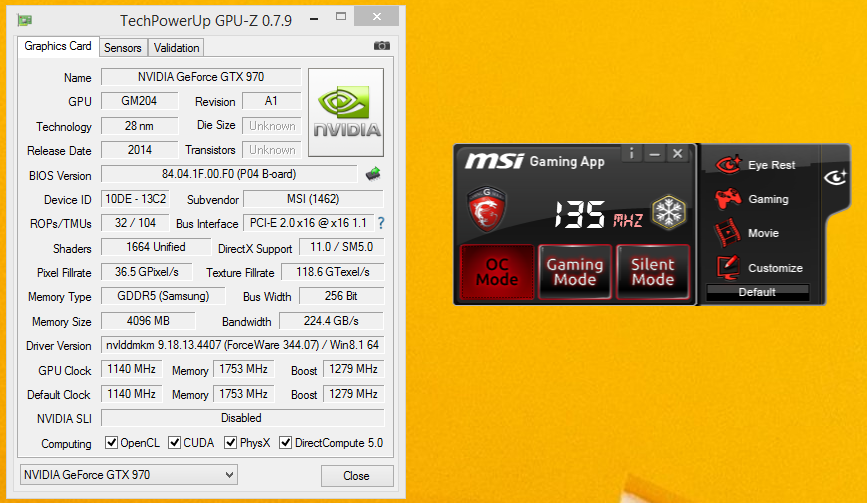Switch to the Sensors tab
The height and width of the screenshot is (503, 867).
tap(123, 48)
